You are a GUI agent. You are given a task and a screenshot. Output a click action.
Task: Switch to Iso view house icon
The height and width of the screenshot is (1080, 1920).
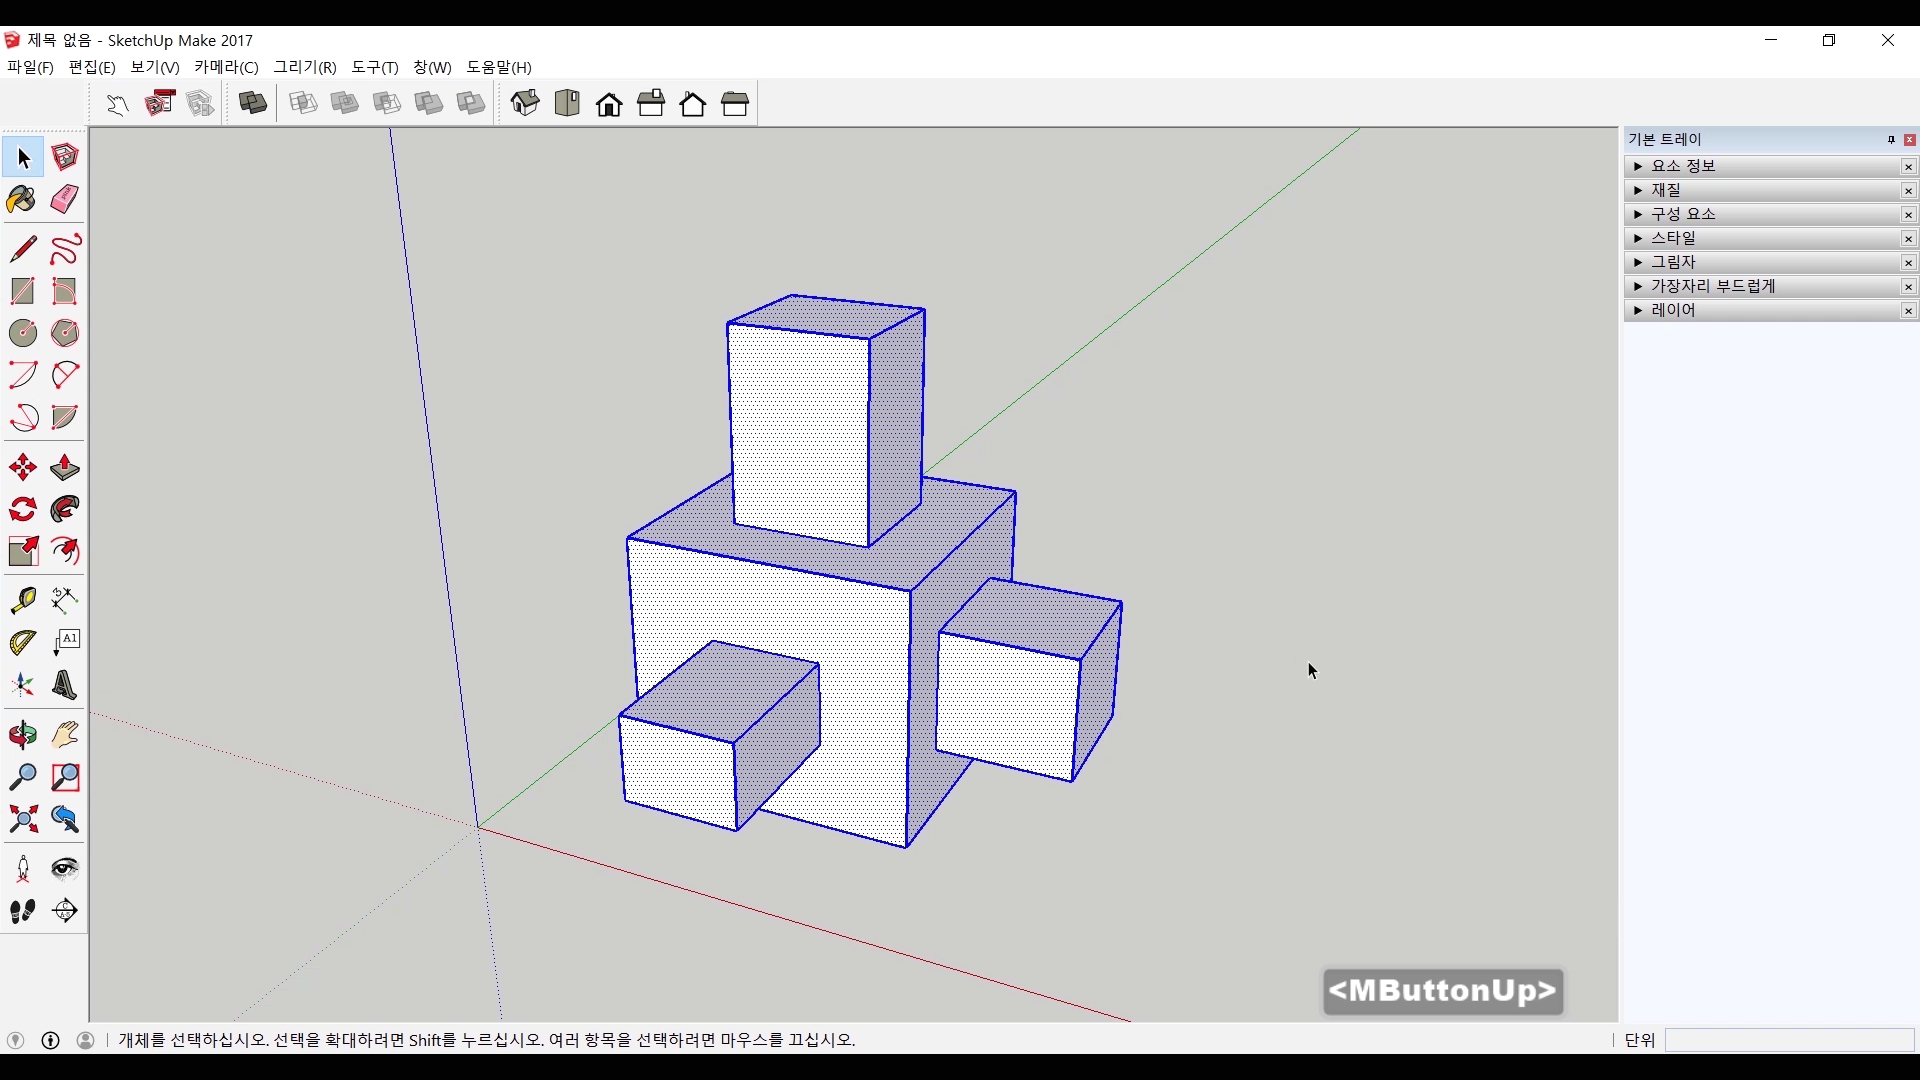pos(525,104)
